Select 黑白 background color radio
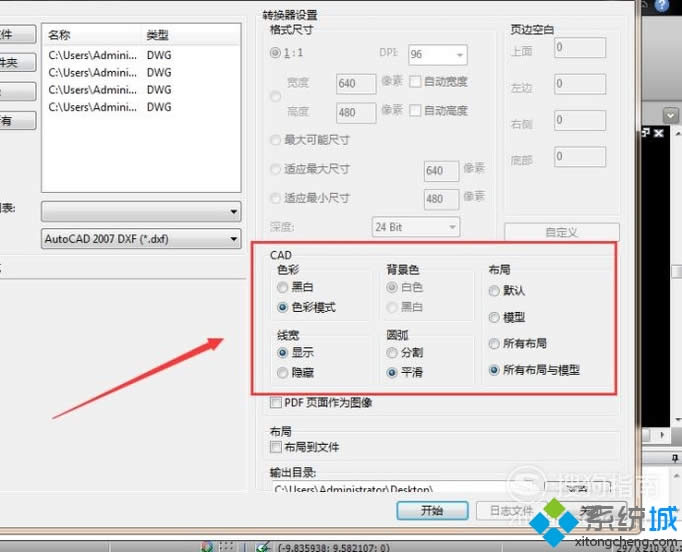The width and height of the screenshot is (682, 552). tap(392, 308)
